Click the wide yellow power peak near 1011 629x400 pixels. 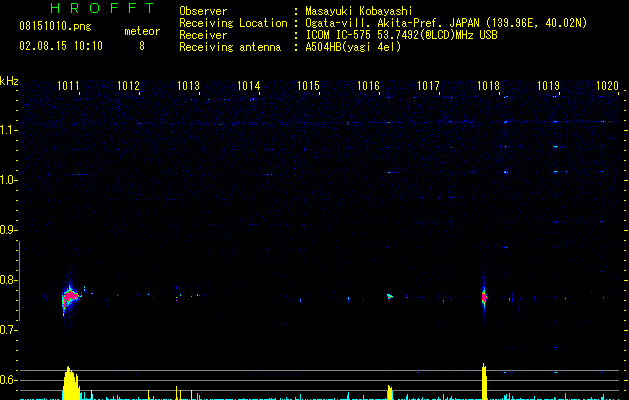click(71, 383)
